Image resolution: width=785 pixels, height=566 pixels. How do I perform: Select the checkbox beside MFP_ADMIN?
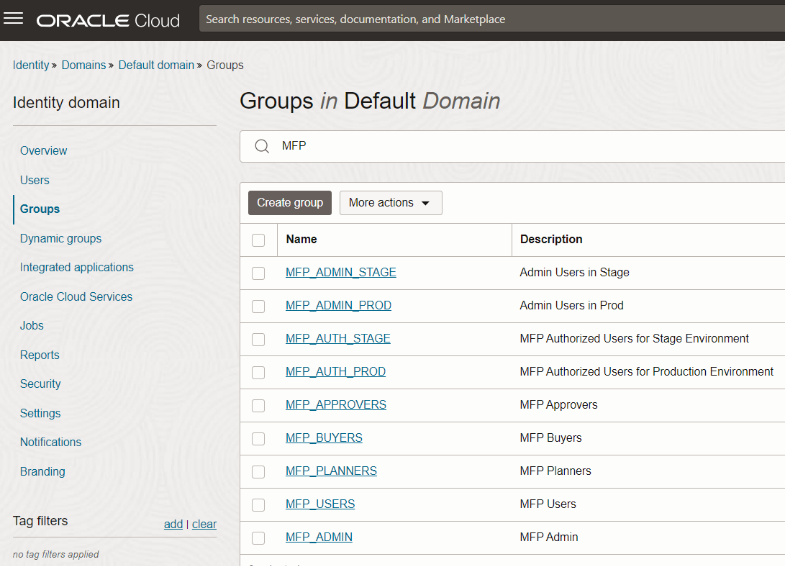pos(258,538)
